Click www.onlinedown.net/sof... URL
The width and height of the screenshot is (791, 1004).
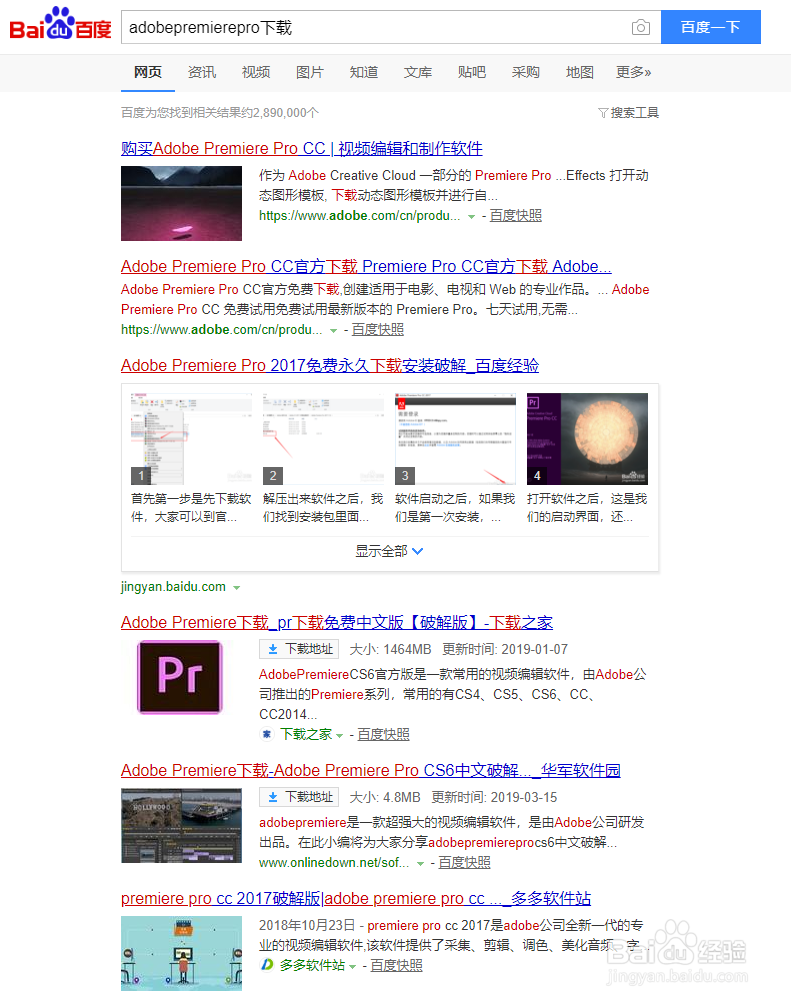click(334, 862)
